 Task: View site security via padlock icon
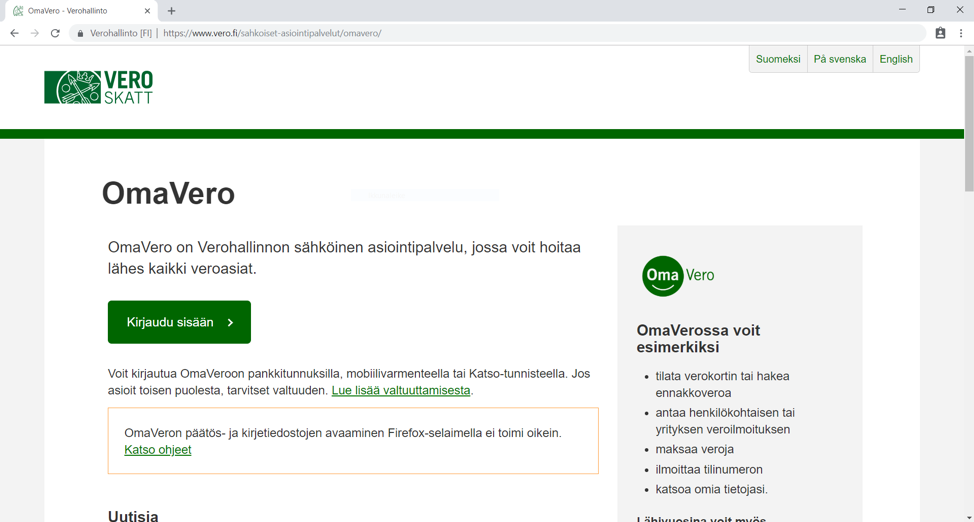[x=81, y=33]
